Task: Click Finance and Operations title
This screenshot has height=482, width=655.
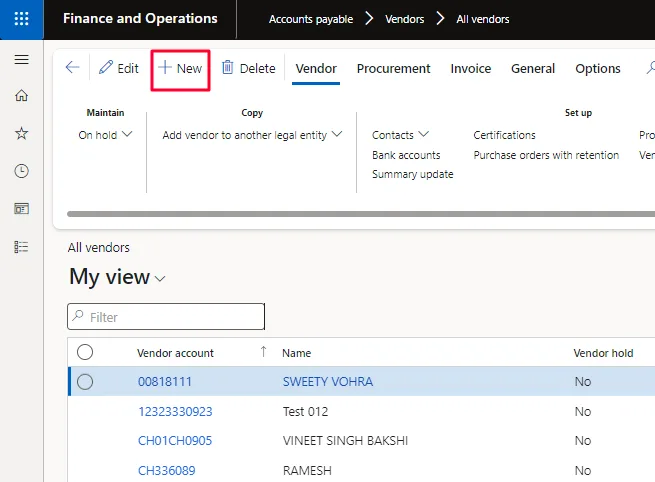Action: (140, 18)
